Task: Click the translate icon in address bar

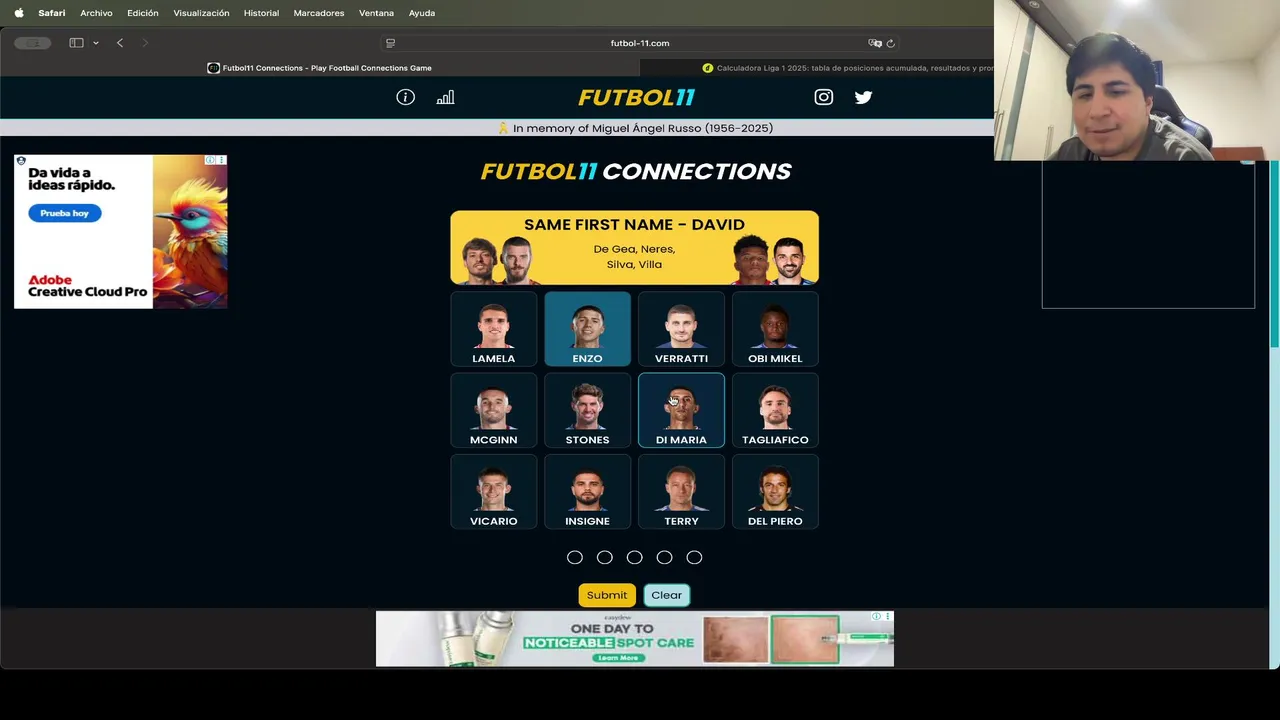Action: point(875,43)
